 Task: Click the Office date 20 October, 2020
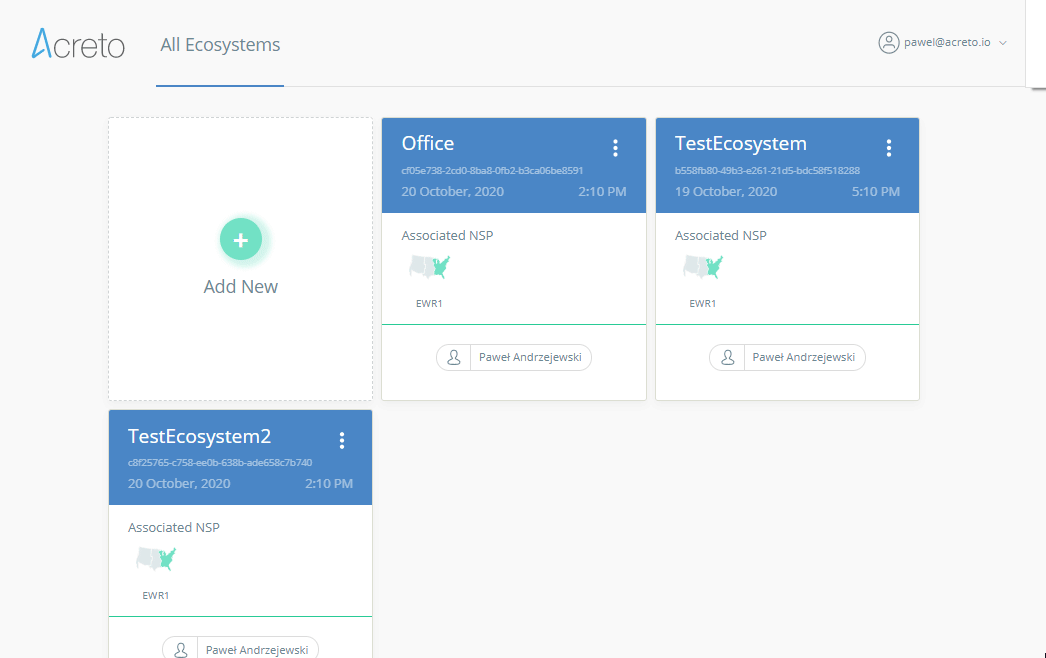click(452, 192)
